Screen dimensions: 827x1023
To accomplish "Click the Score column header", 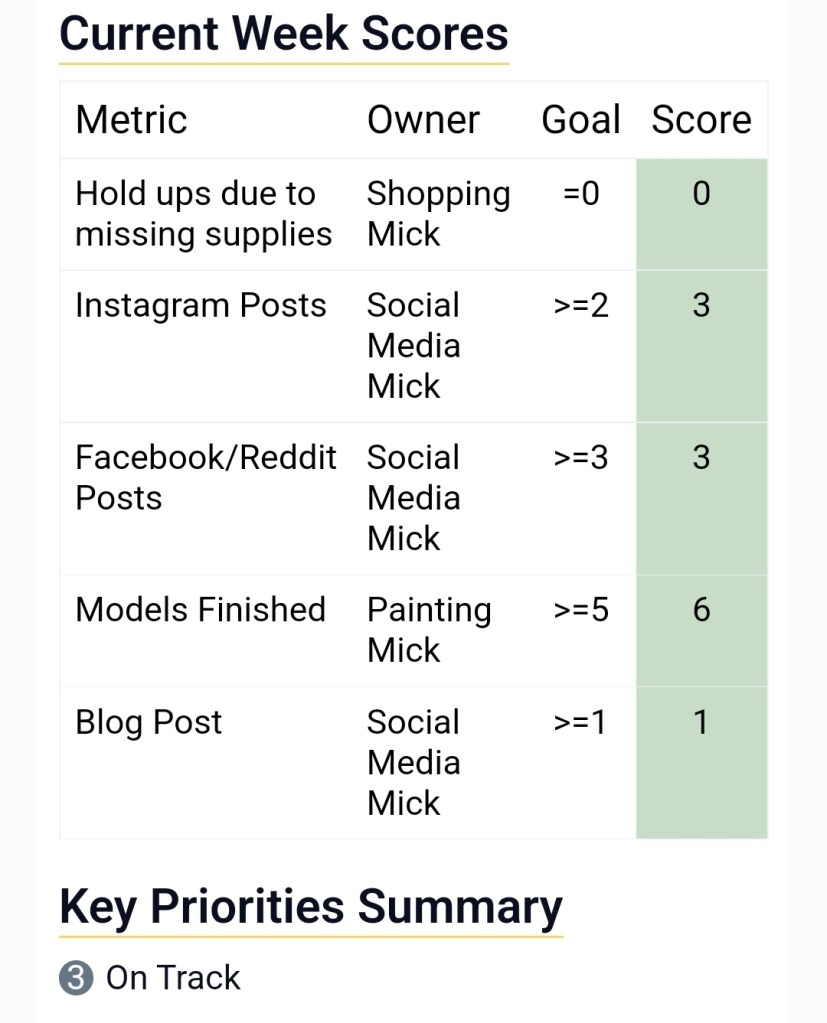I will pyautogui.click(x=701, y=120).
